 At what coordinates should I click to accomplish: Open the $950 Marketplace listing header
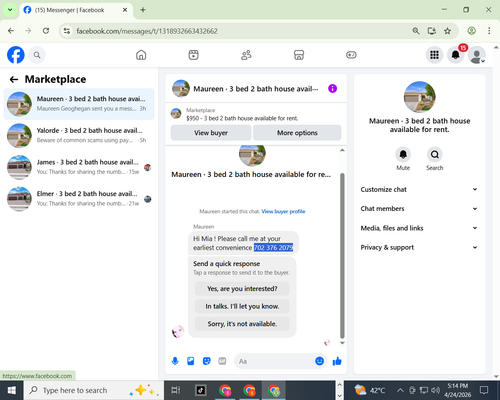pyautogui.click(x=256, y=114)
